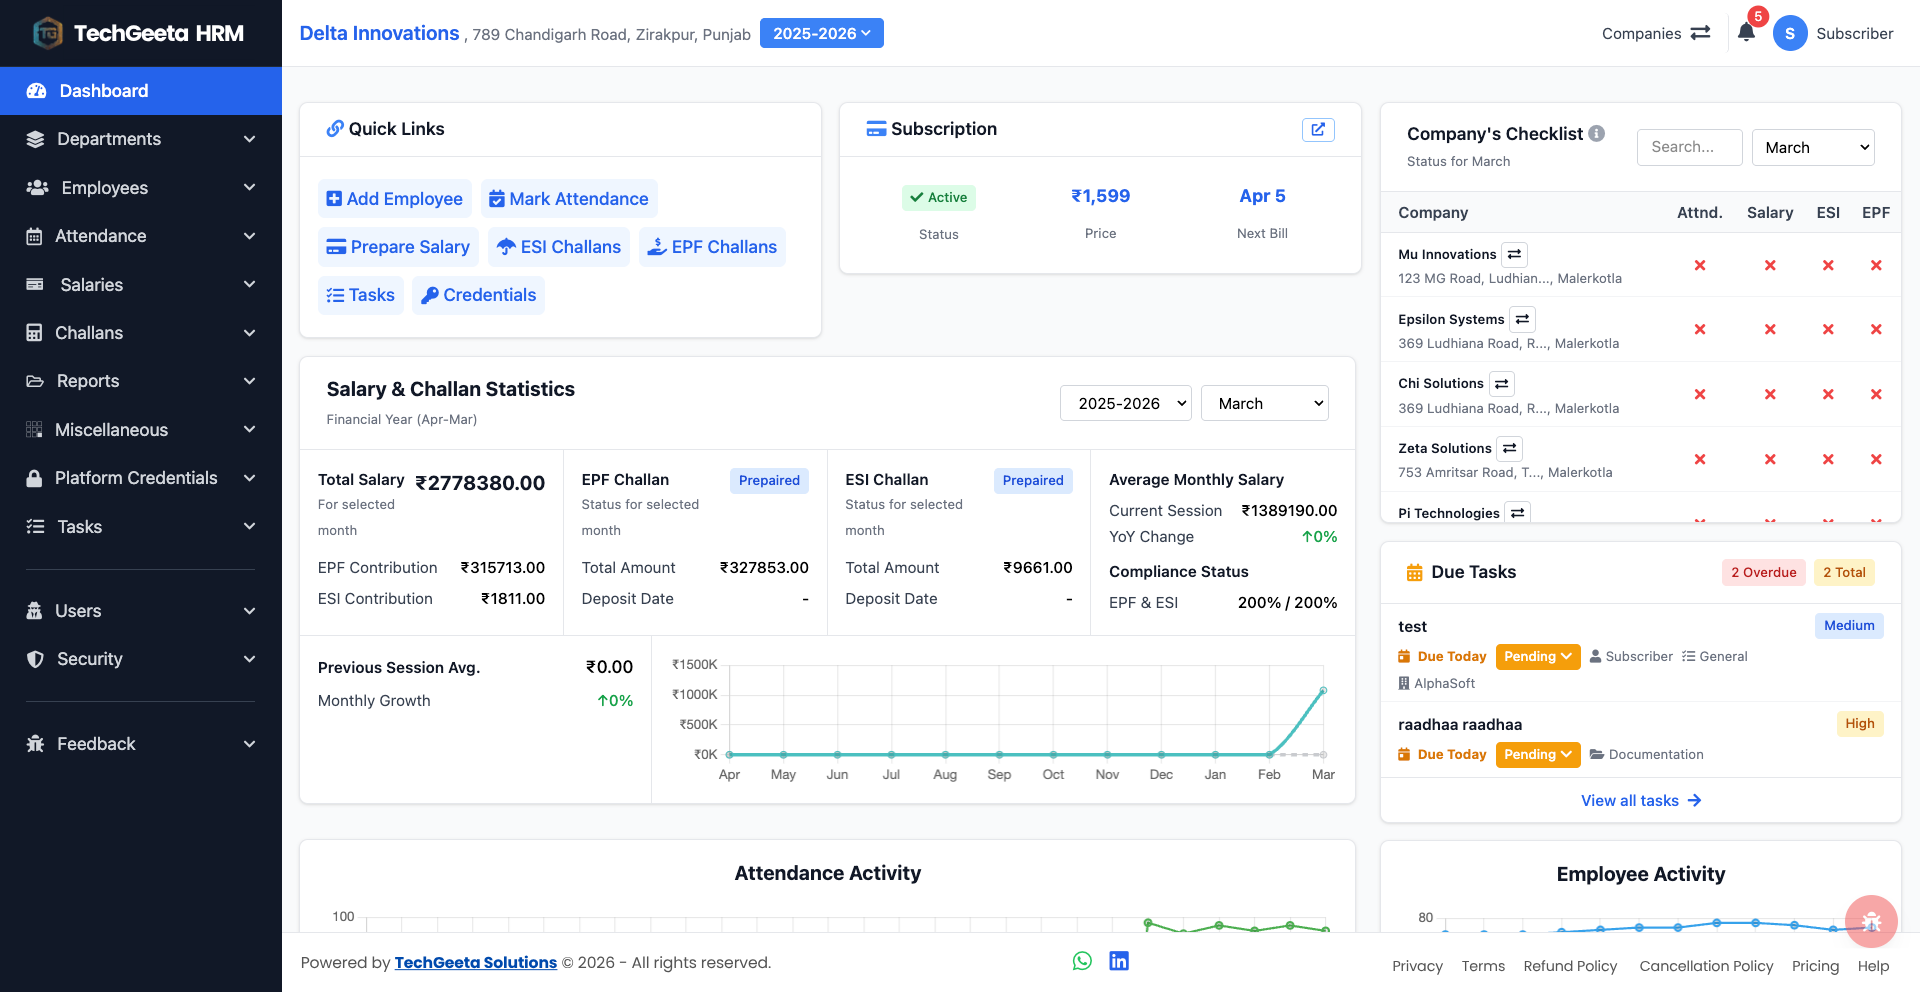Click Zeta Solutions EPF cross mark
1920x992 pixels.
1876,459
